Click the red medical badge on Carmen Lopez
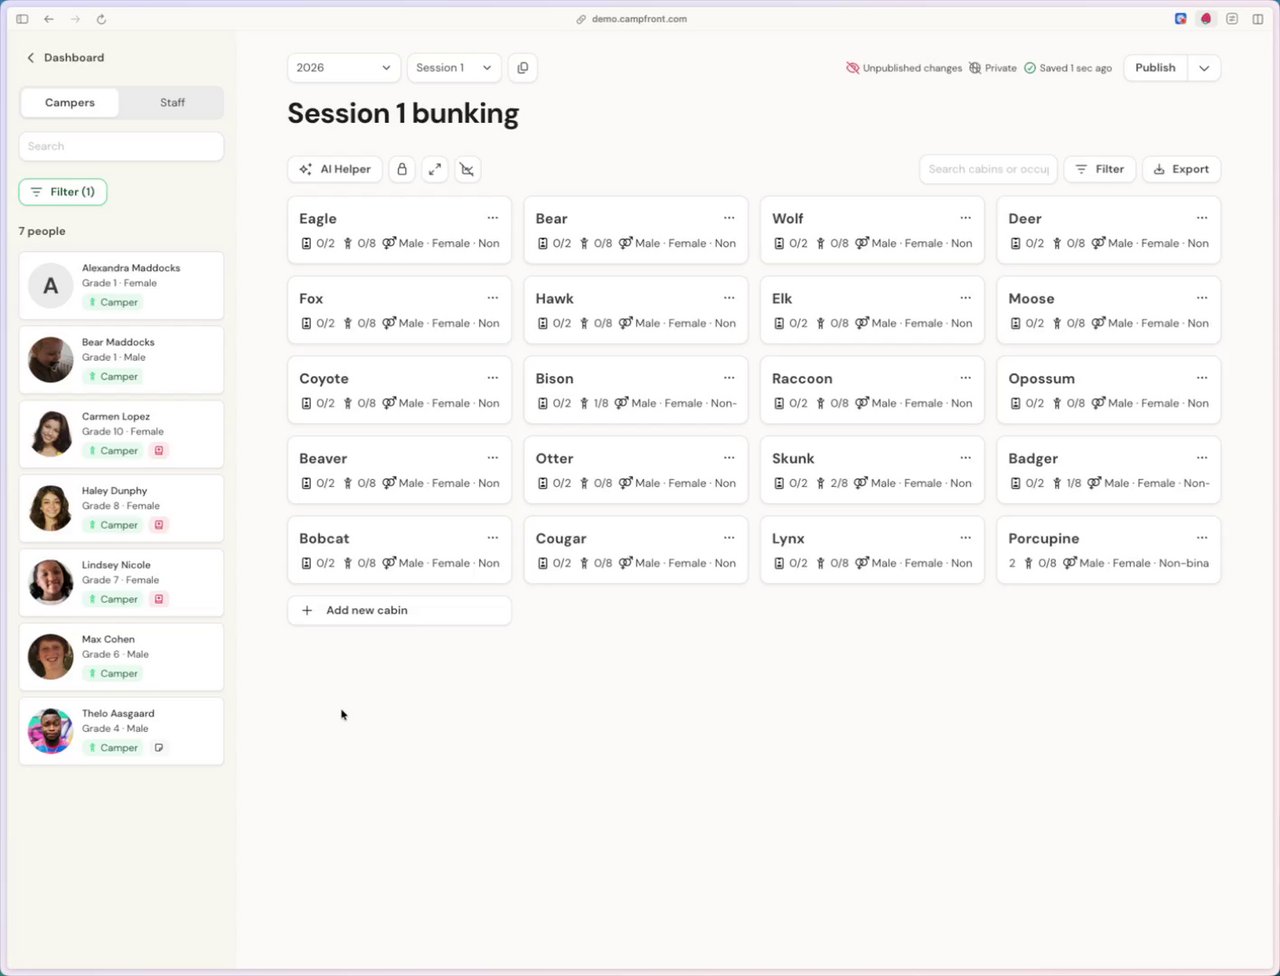The height and width of the screenshot is (976, 1280). click(x=159, y=451)
